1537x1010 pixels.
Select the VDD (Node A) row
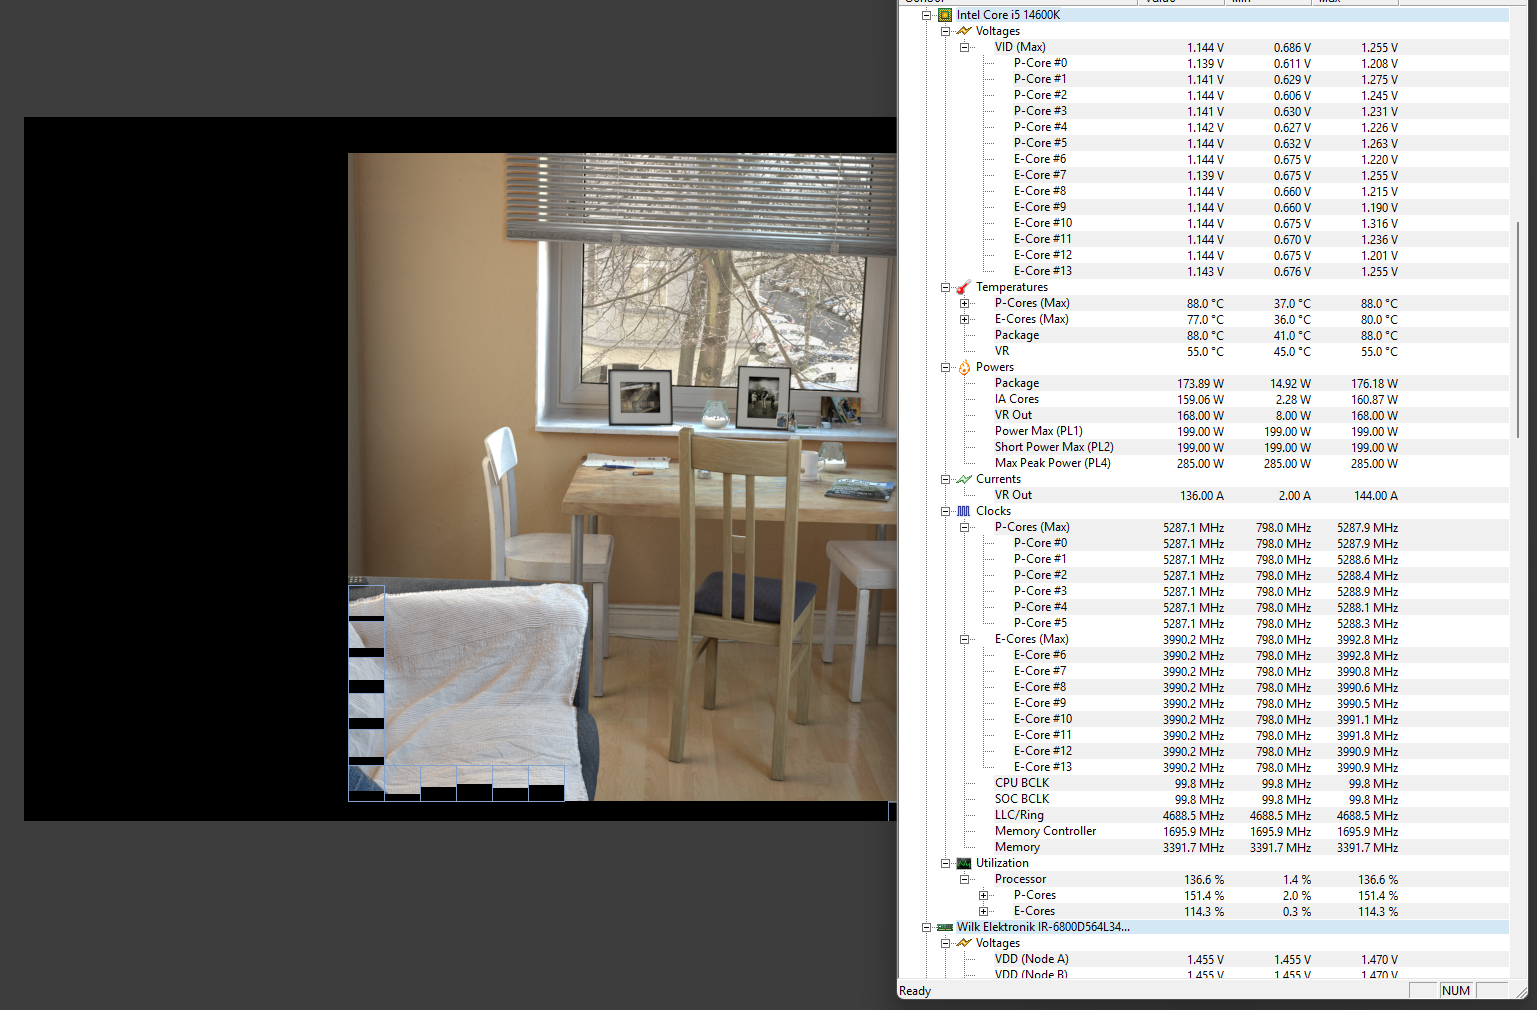pos(1204,959)
